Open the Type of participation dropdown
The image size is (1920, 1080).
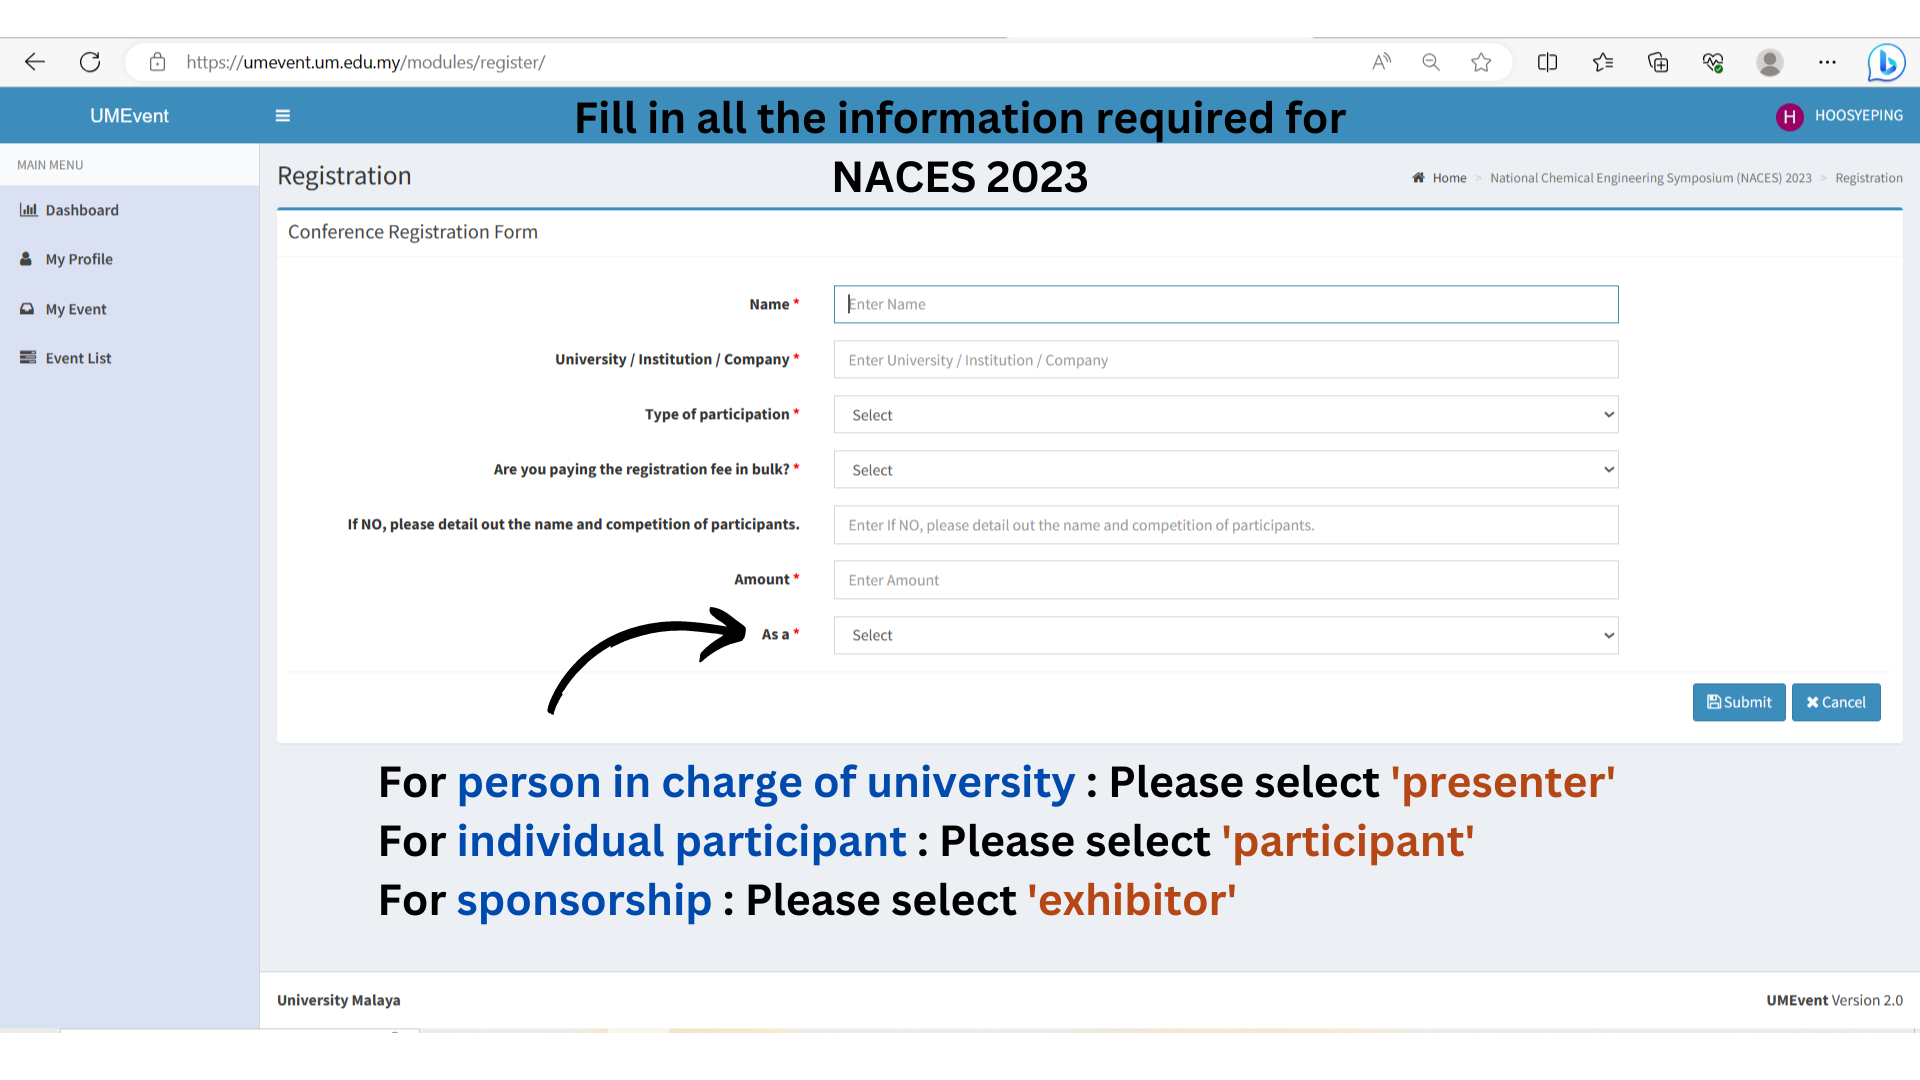1225,415
